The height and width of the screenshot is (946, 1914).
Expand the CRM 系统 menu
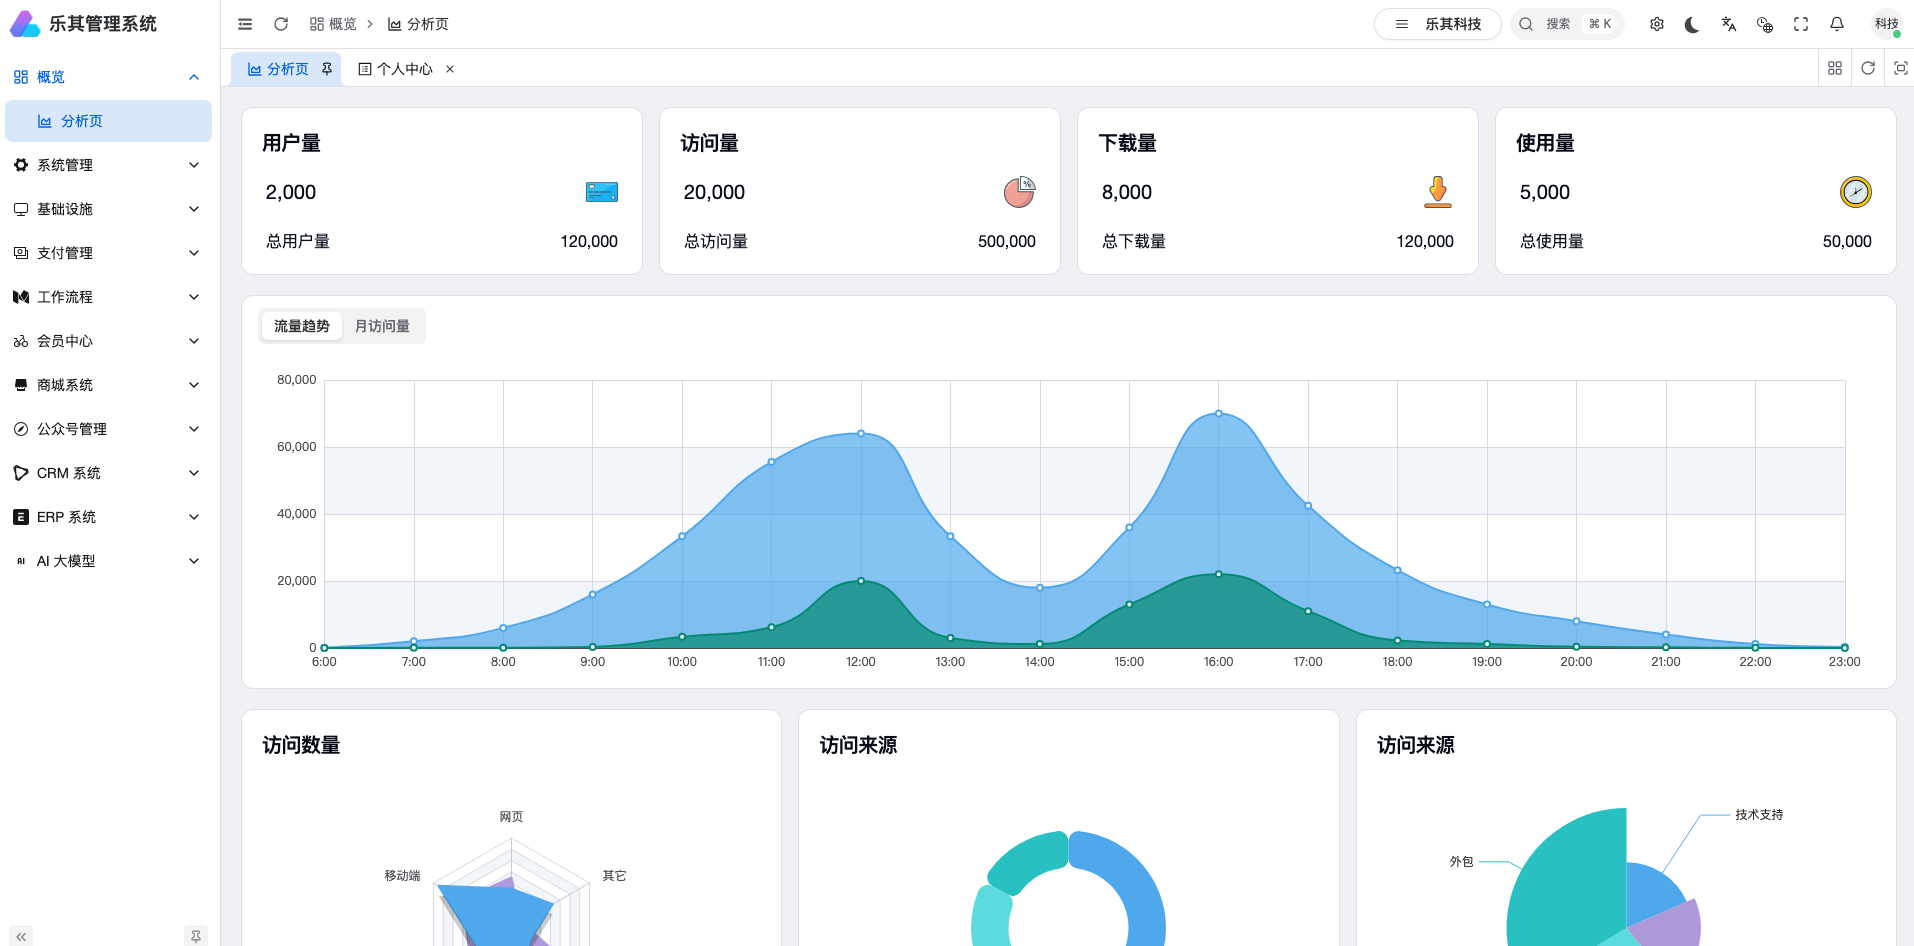106,473
